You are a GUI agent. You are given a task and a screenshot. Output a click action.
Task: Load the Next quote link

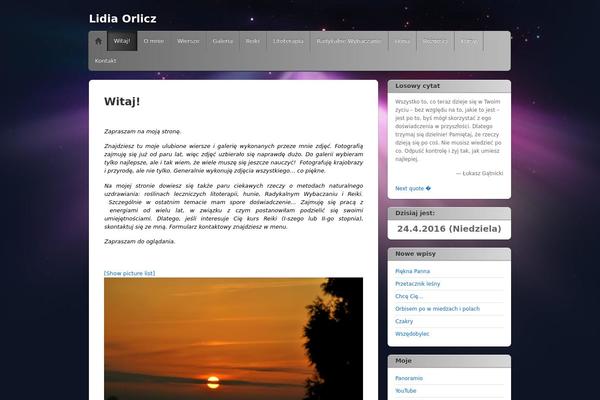point(413,188)
